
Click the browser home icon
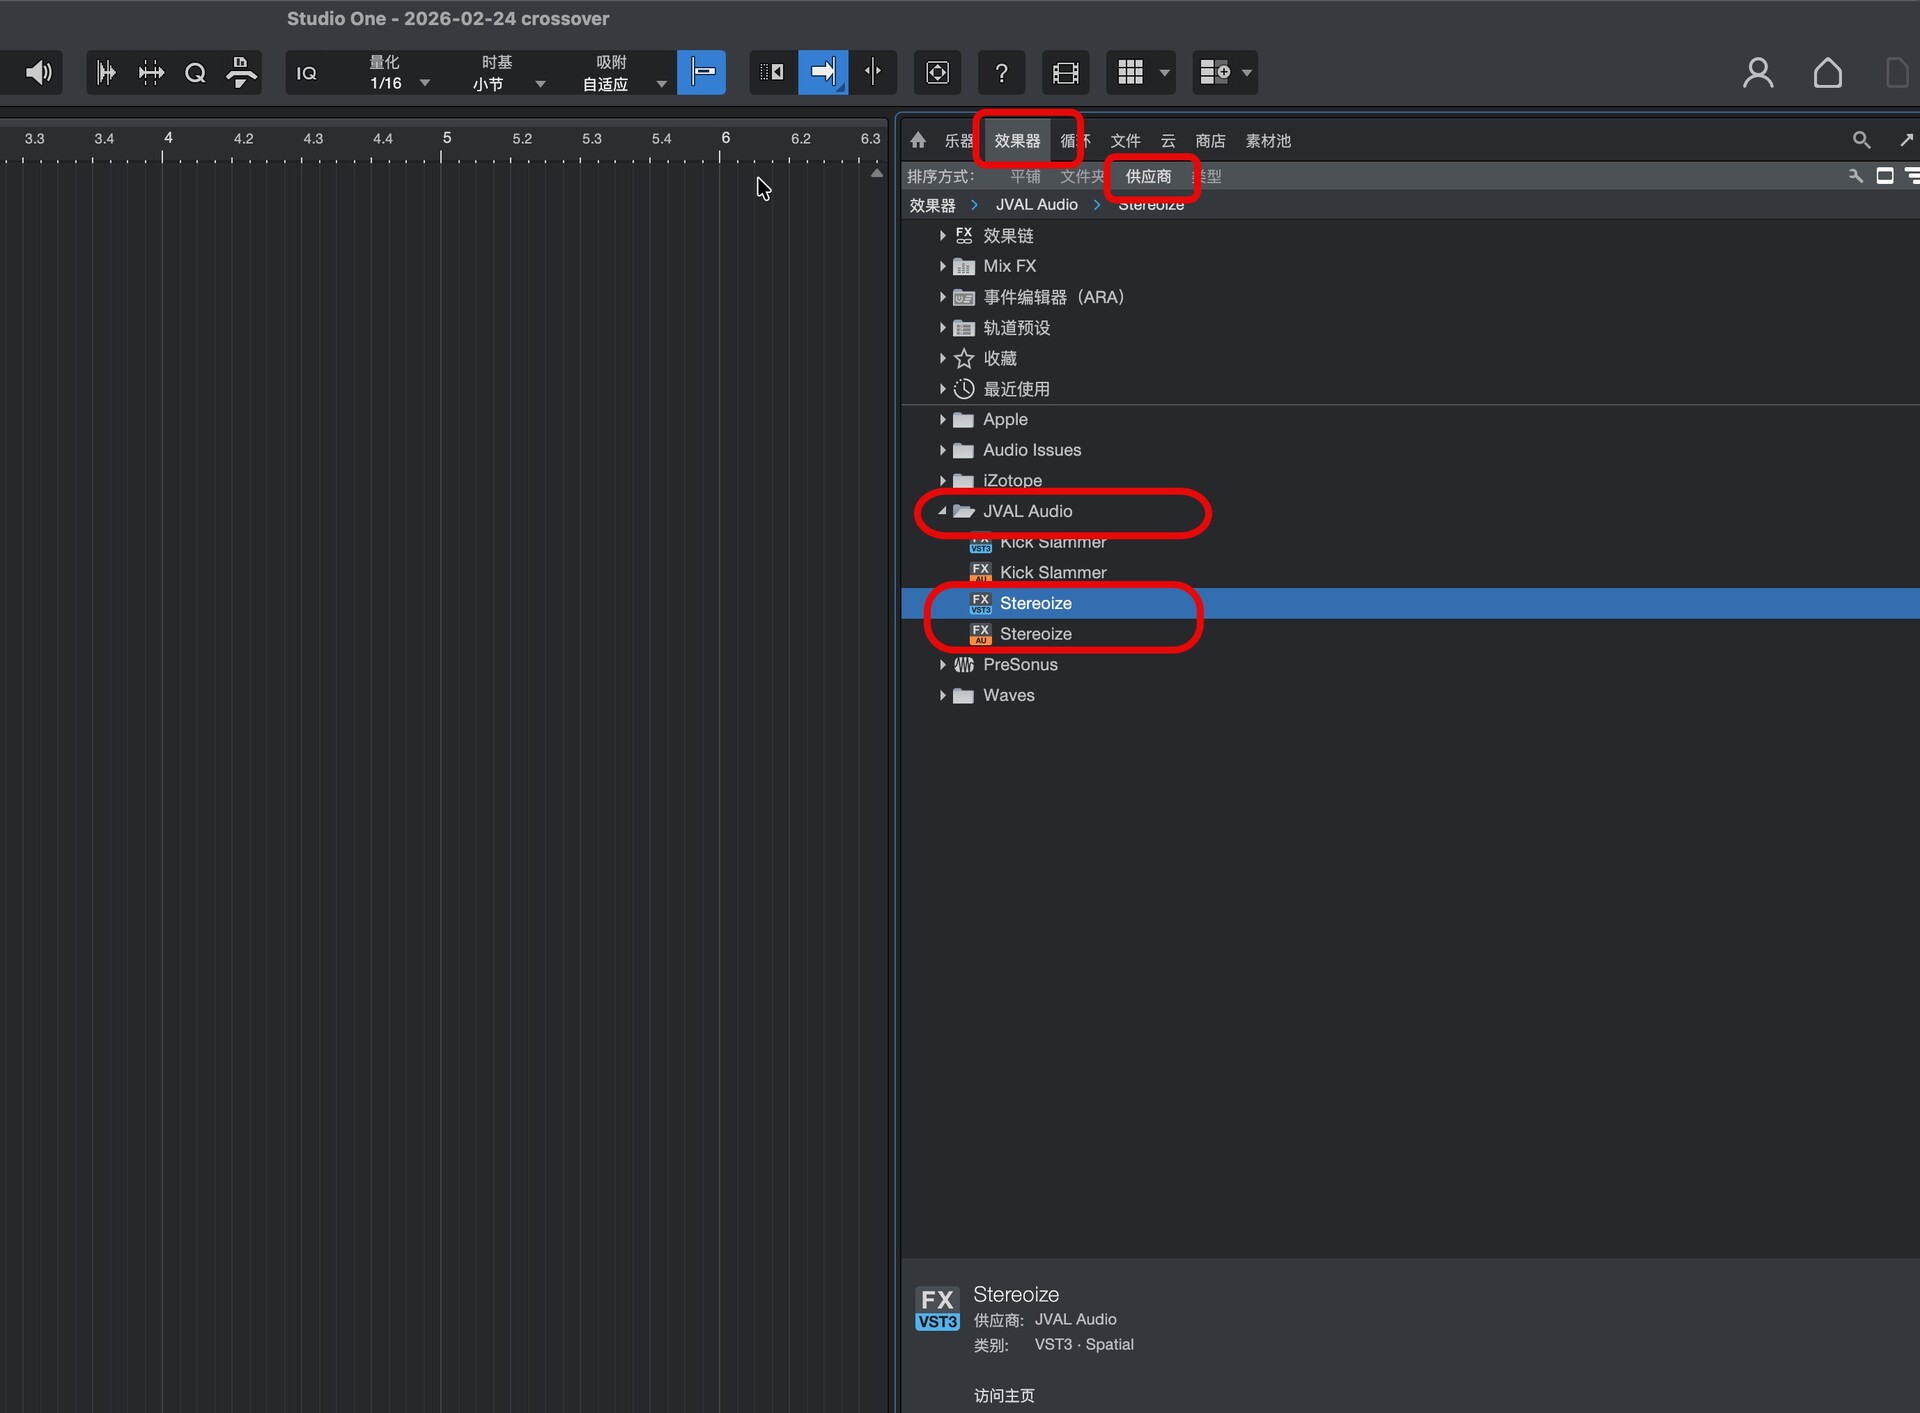[x=918, y=141]
